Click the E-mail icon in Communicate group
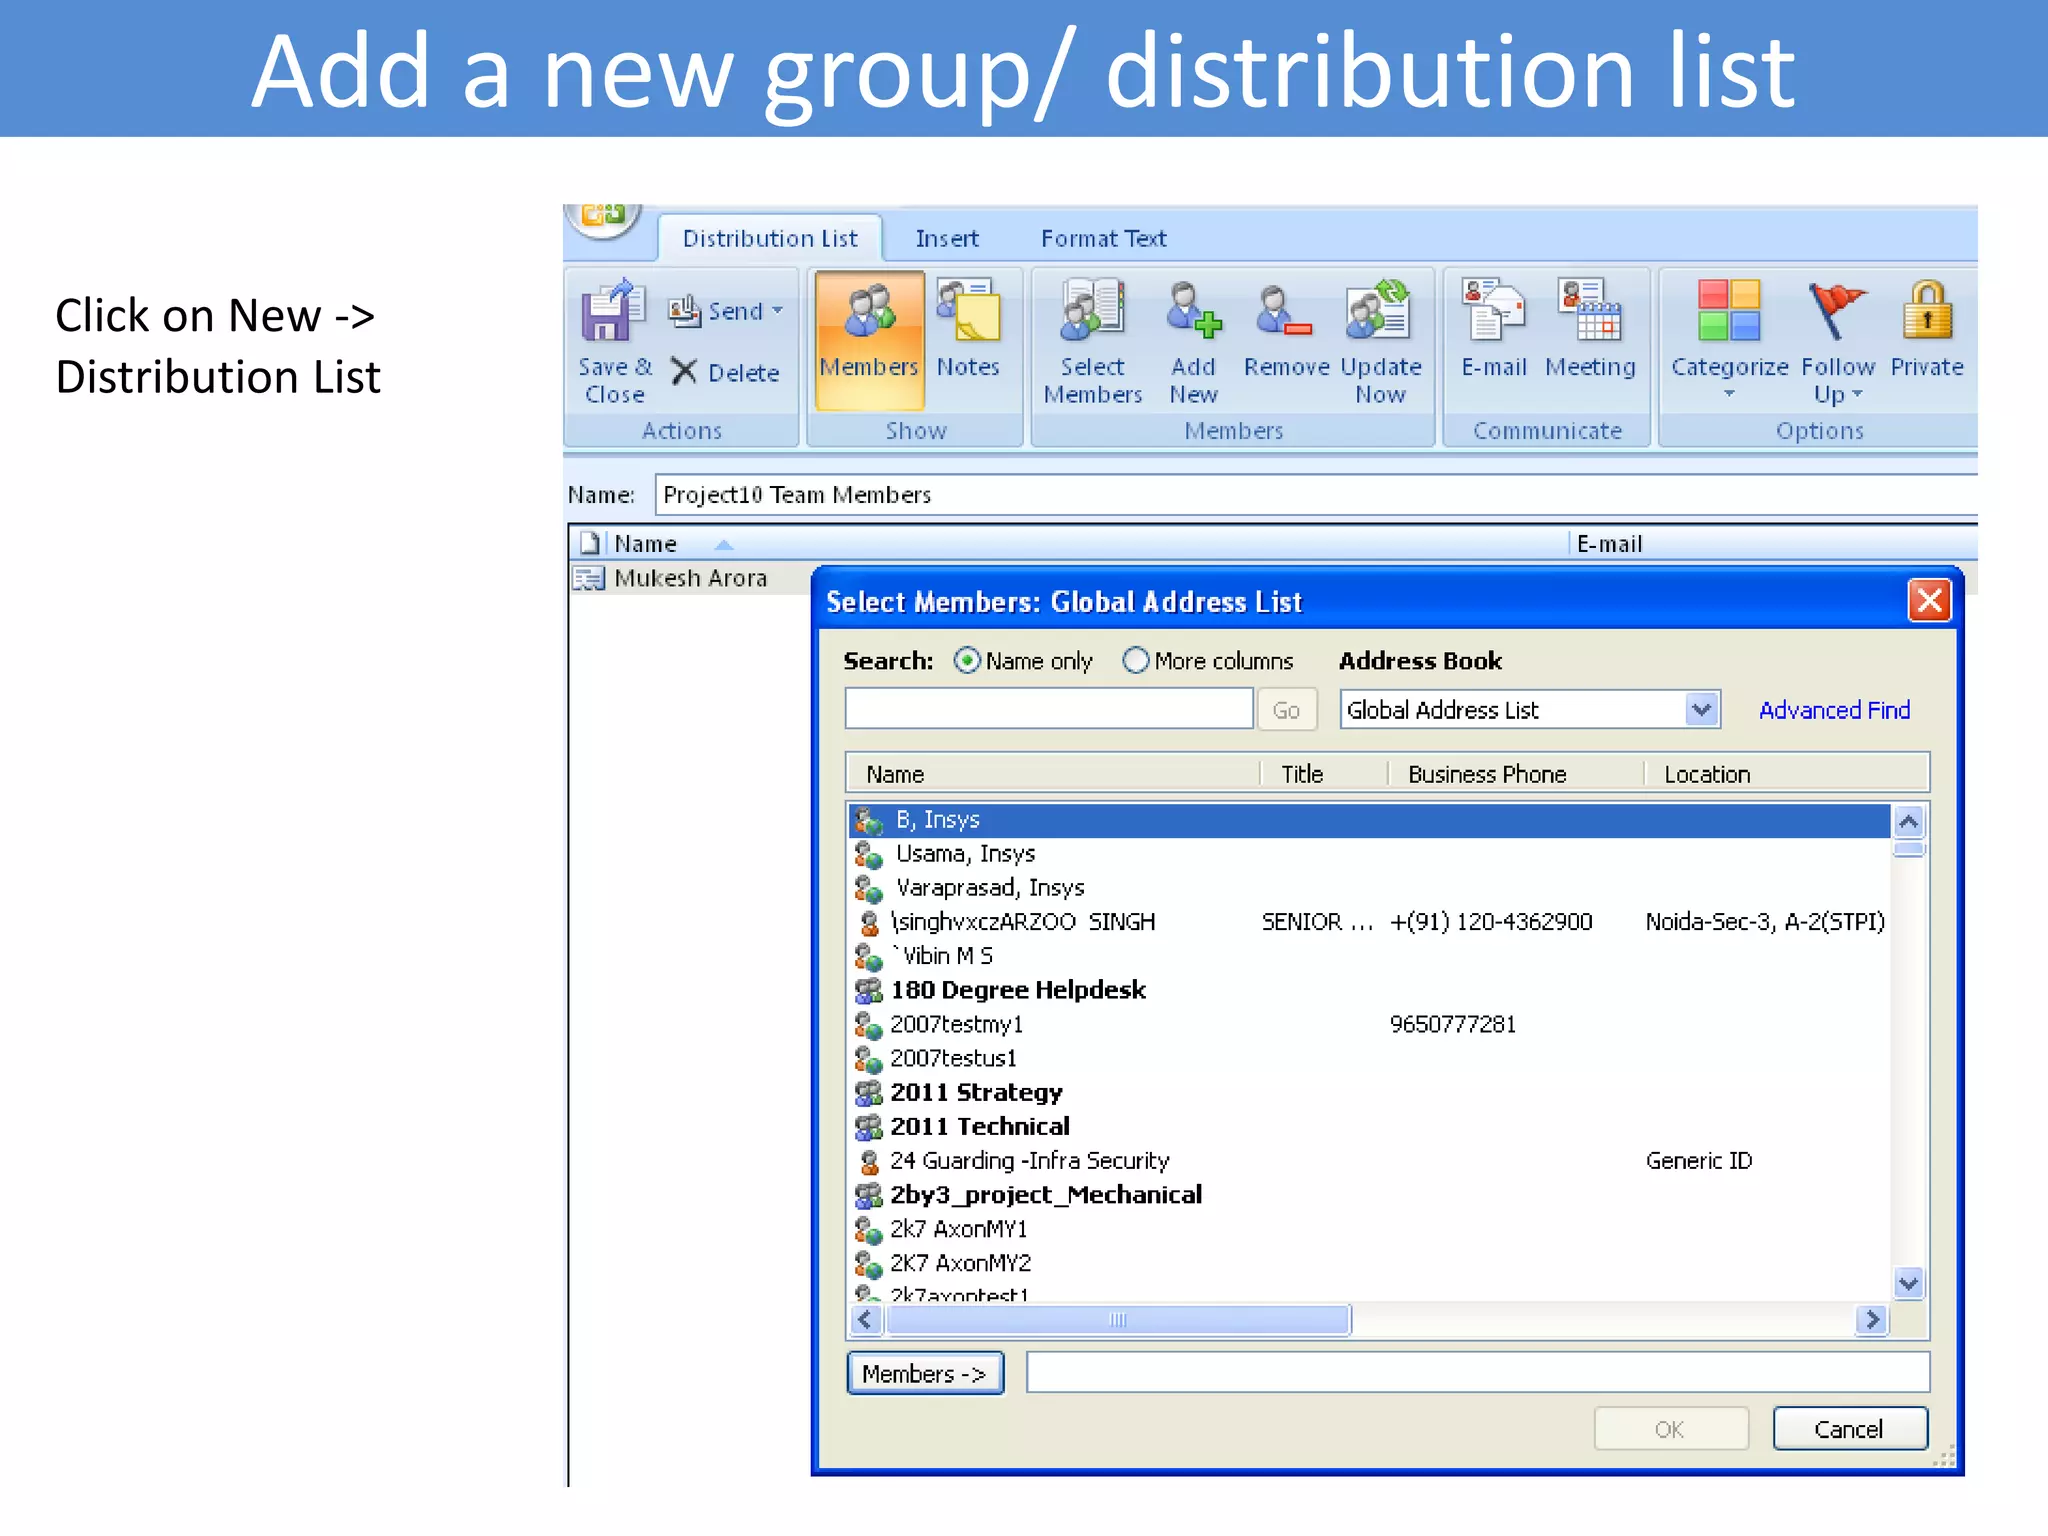2048x1536 pixels. pos(1493,310)
